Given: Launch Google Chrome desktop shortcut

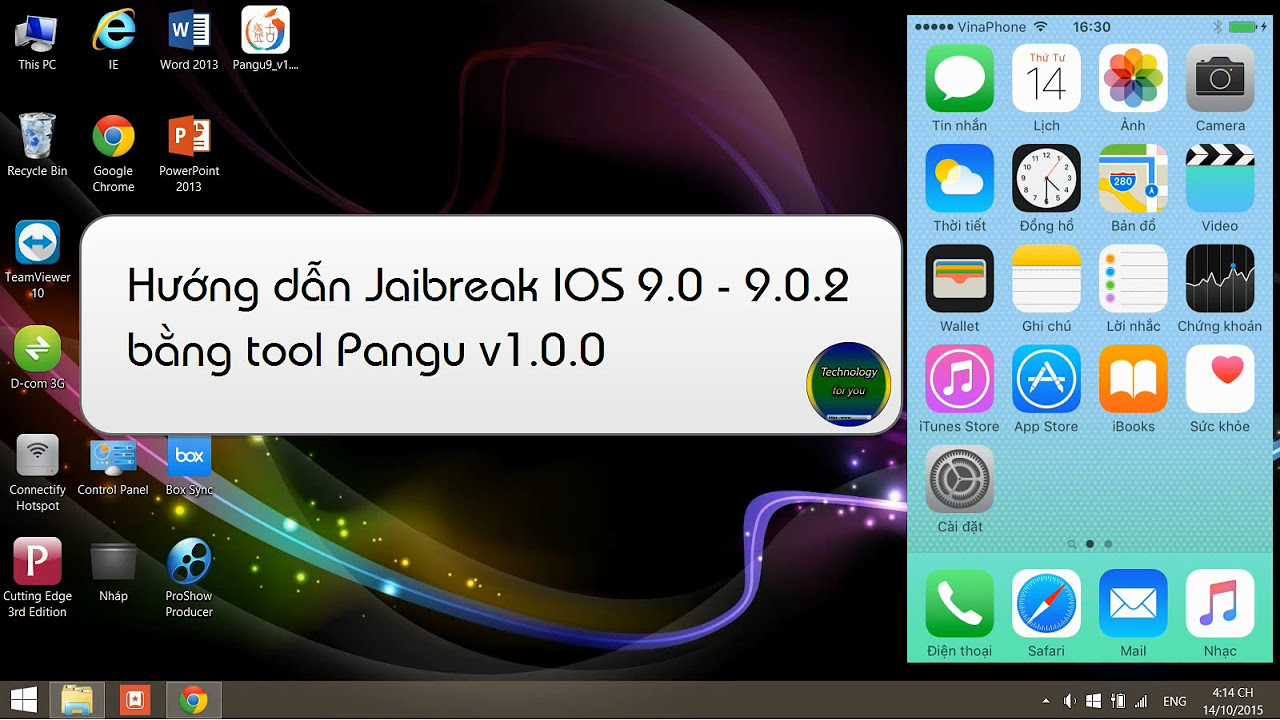Looking at the screenshot, I should (113, 153).
